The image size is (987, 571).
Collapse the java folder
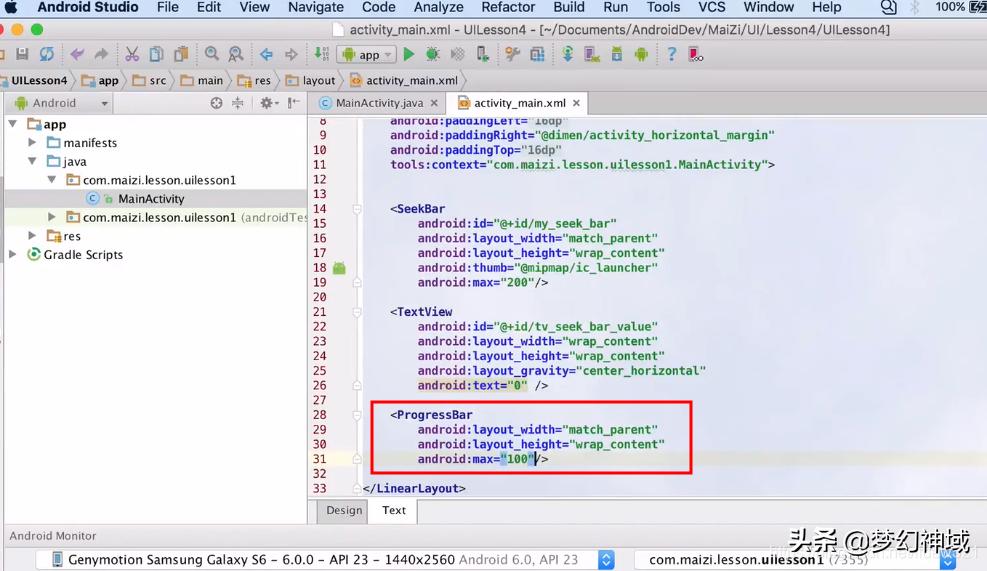click(x=33, y=161)
